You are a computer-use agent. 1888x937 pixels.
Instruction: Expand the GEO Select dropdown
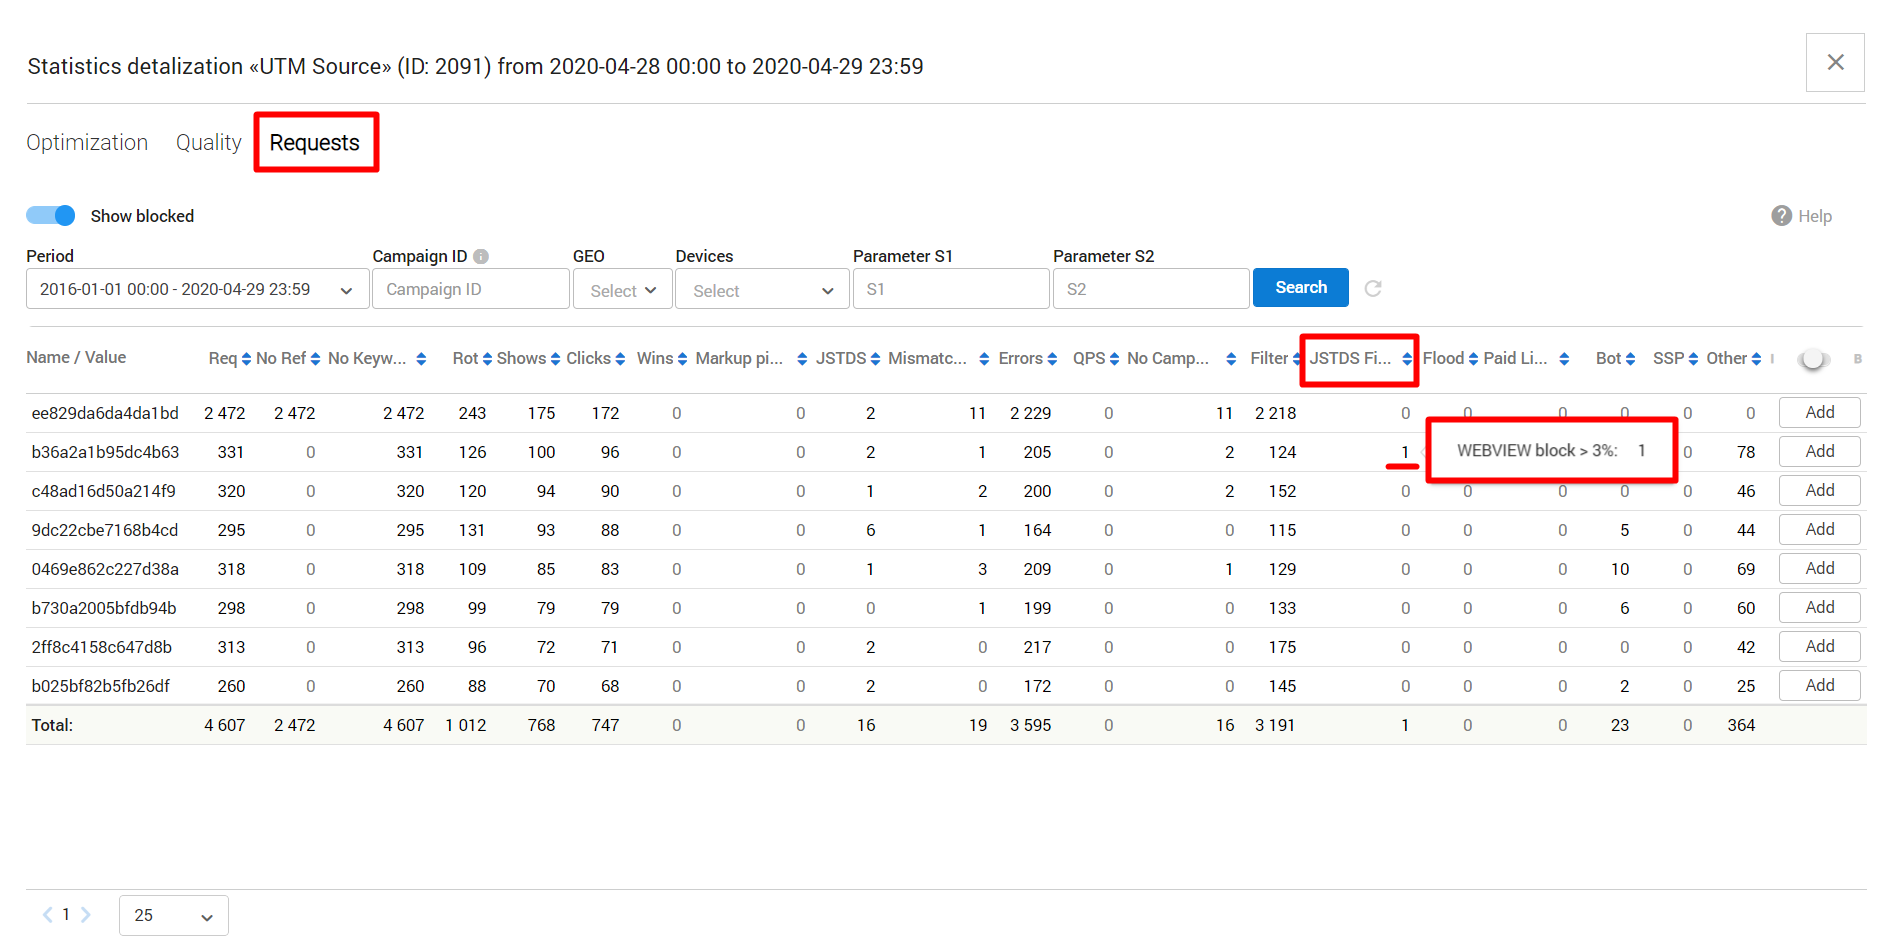point(622,290)
